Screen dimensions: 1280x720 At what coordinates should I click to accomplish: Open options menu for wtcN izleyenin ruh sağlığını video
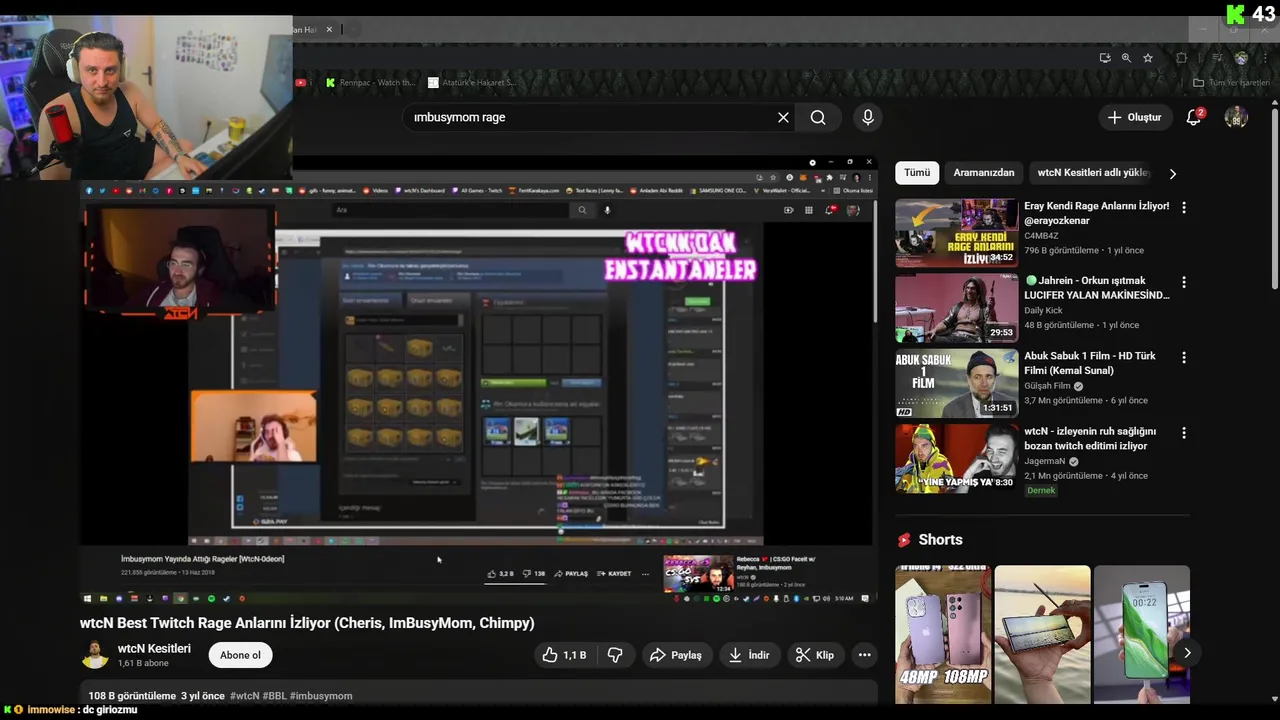coord(1184,433)
